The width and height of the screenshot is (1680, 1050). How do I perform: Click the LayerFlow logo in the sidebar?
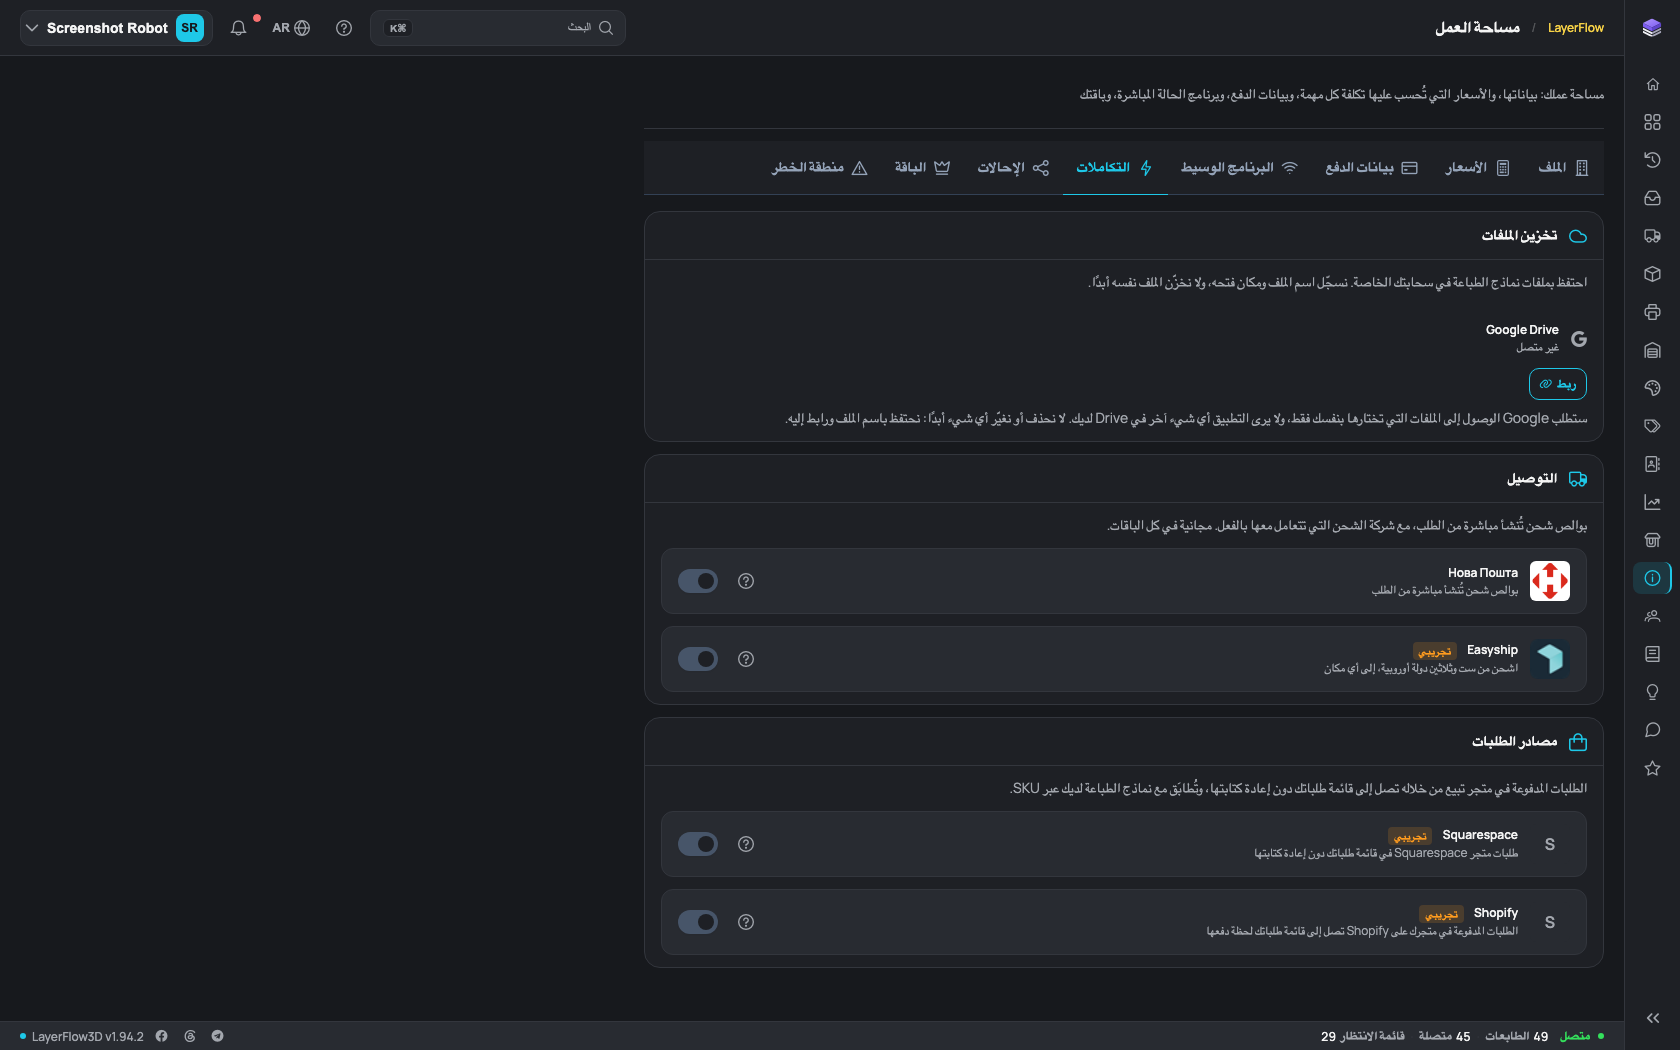(1652, 28)
